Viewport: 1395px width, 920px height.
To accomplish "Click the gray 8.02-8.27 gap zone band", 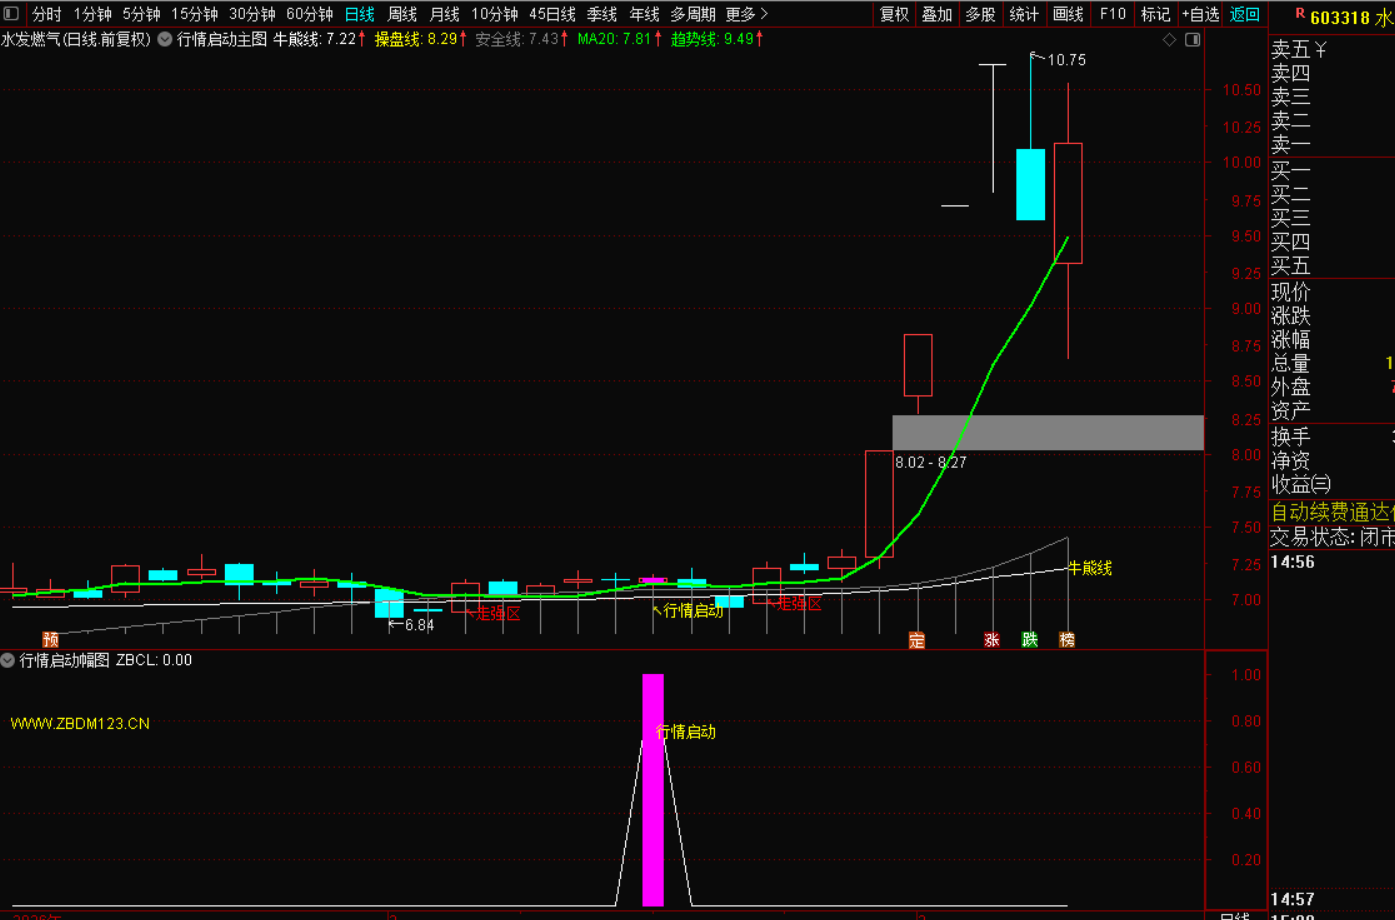I will pyautogui.click(x=1047, y=433).
